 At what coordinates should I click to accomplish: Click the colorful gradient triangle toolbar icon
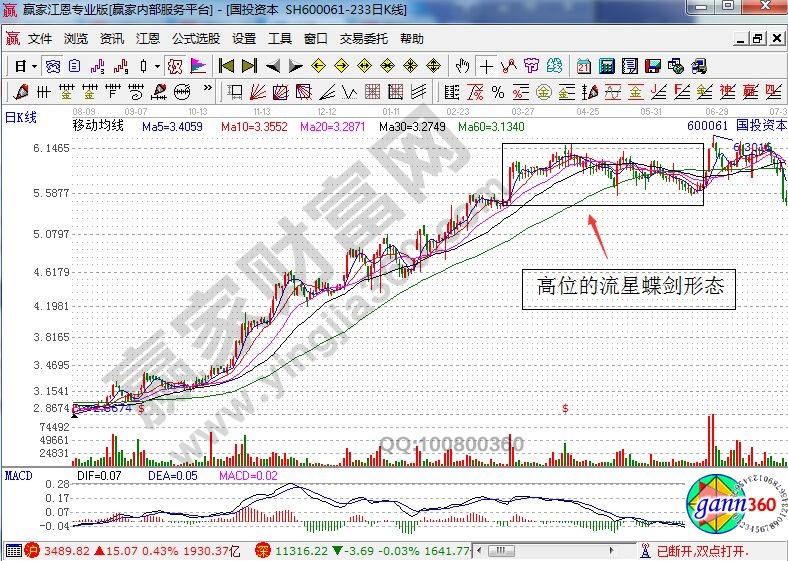(198, 66)
